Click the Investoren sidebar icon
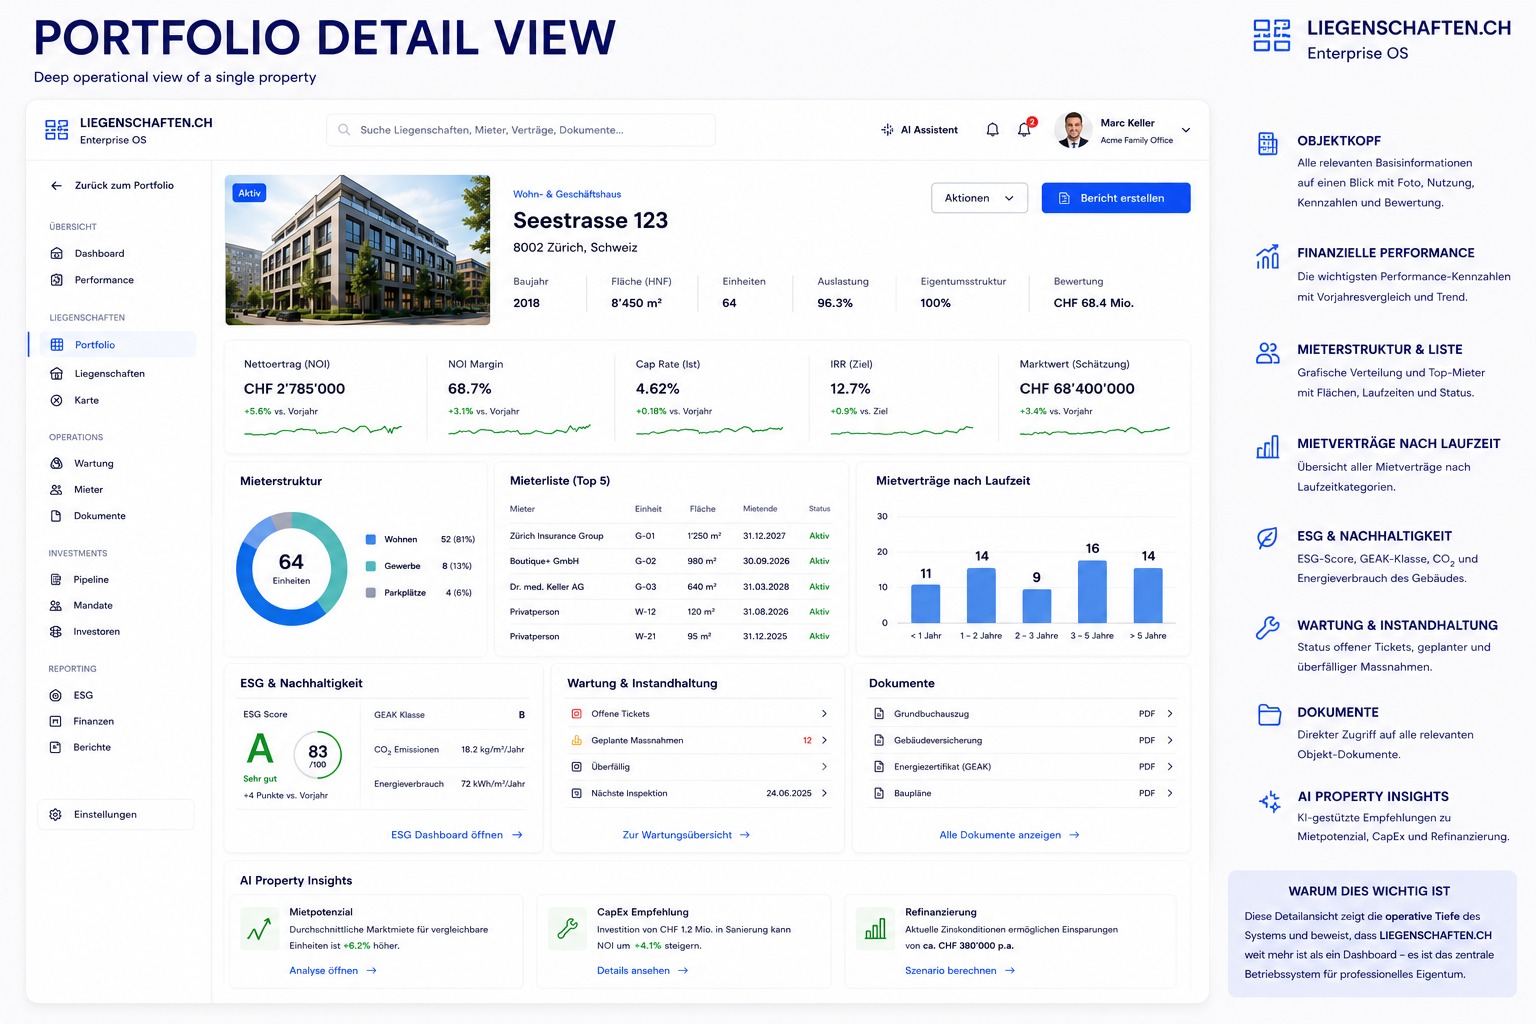The image size is (1536, 1024). [56, 632]
